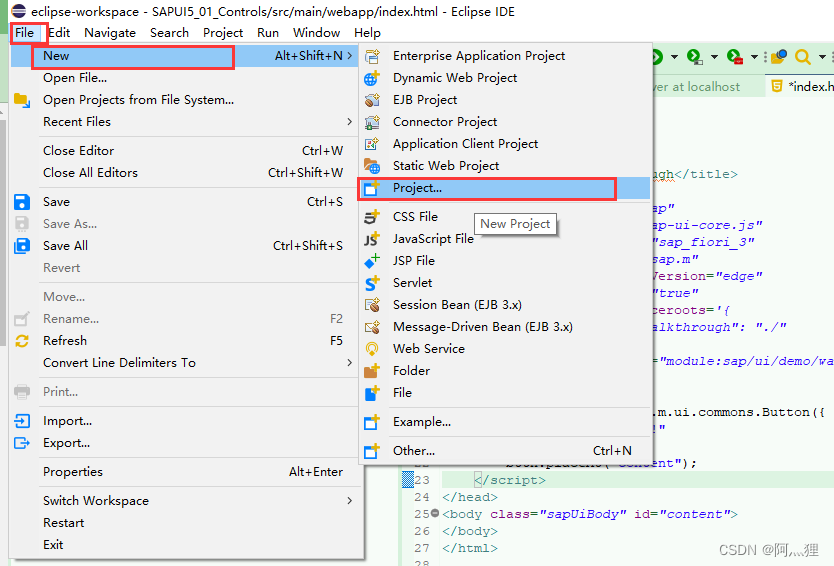Click the Save floppy disk icon

pyautogui.click(x=22, y=202)
